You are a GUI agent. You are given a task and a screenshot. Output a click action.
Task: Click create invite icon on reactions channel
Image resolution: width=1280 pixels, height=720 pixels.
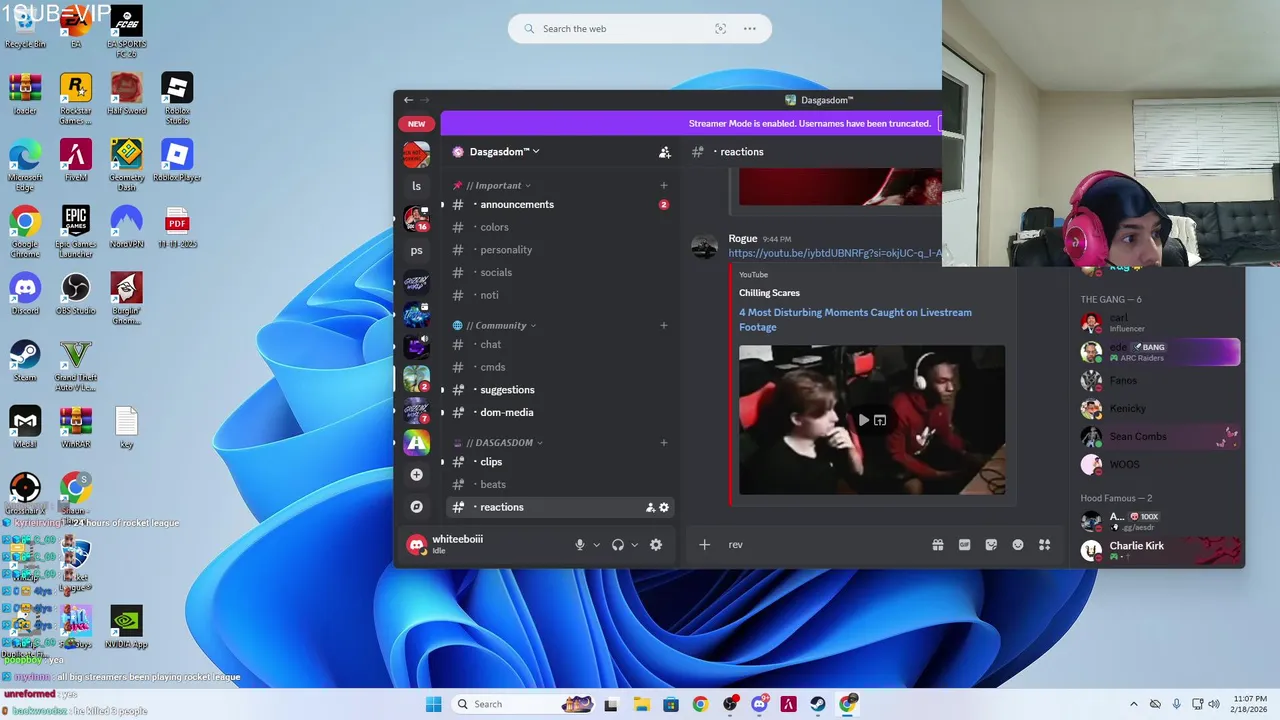tap(650, 507)
